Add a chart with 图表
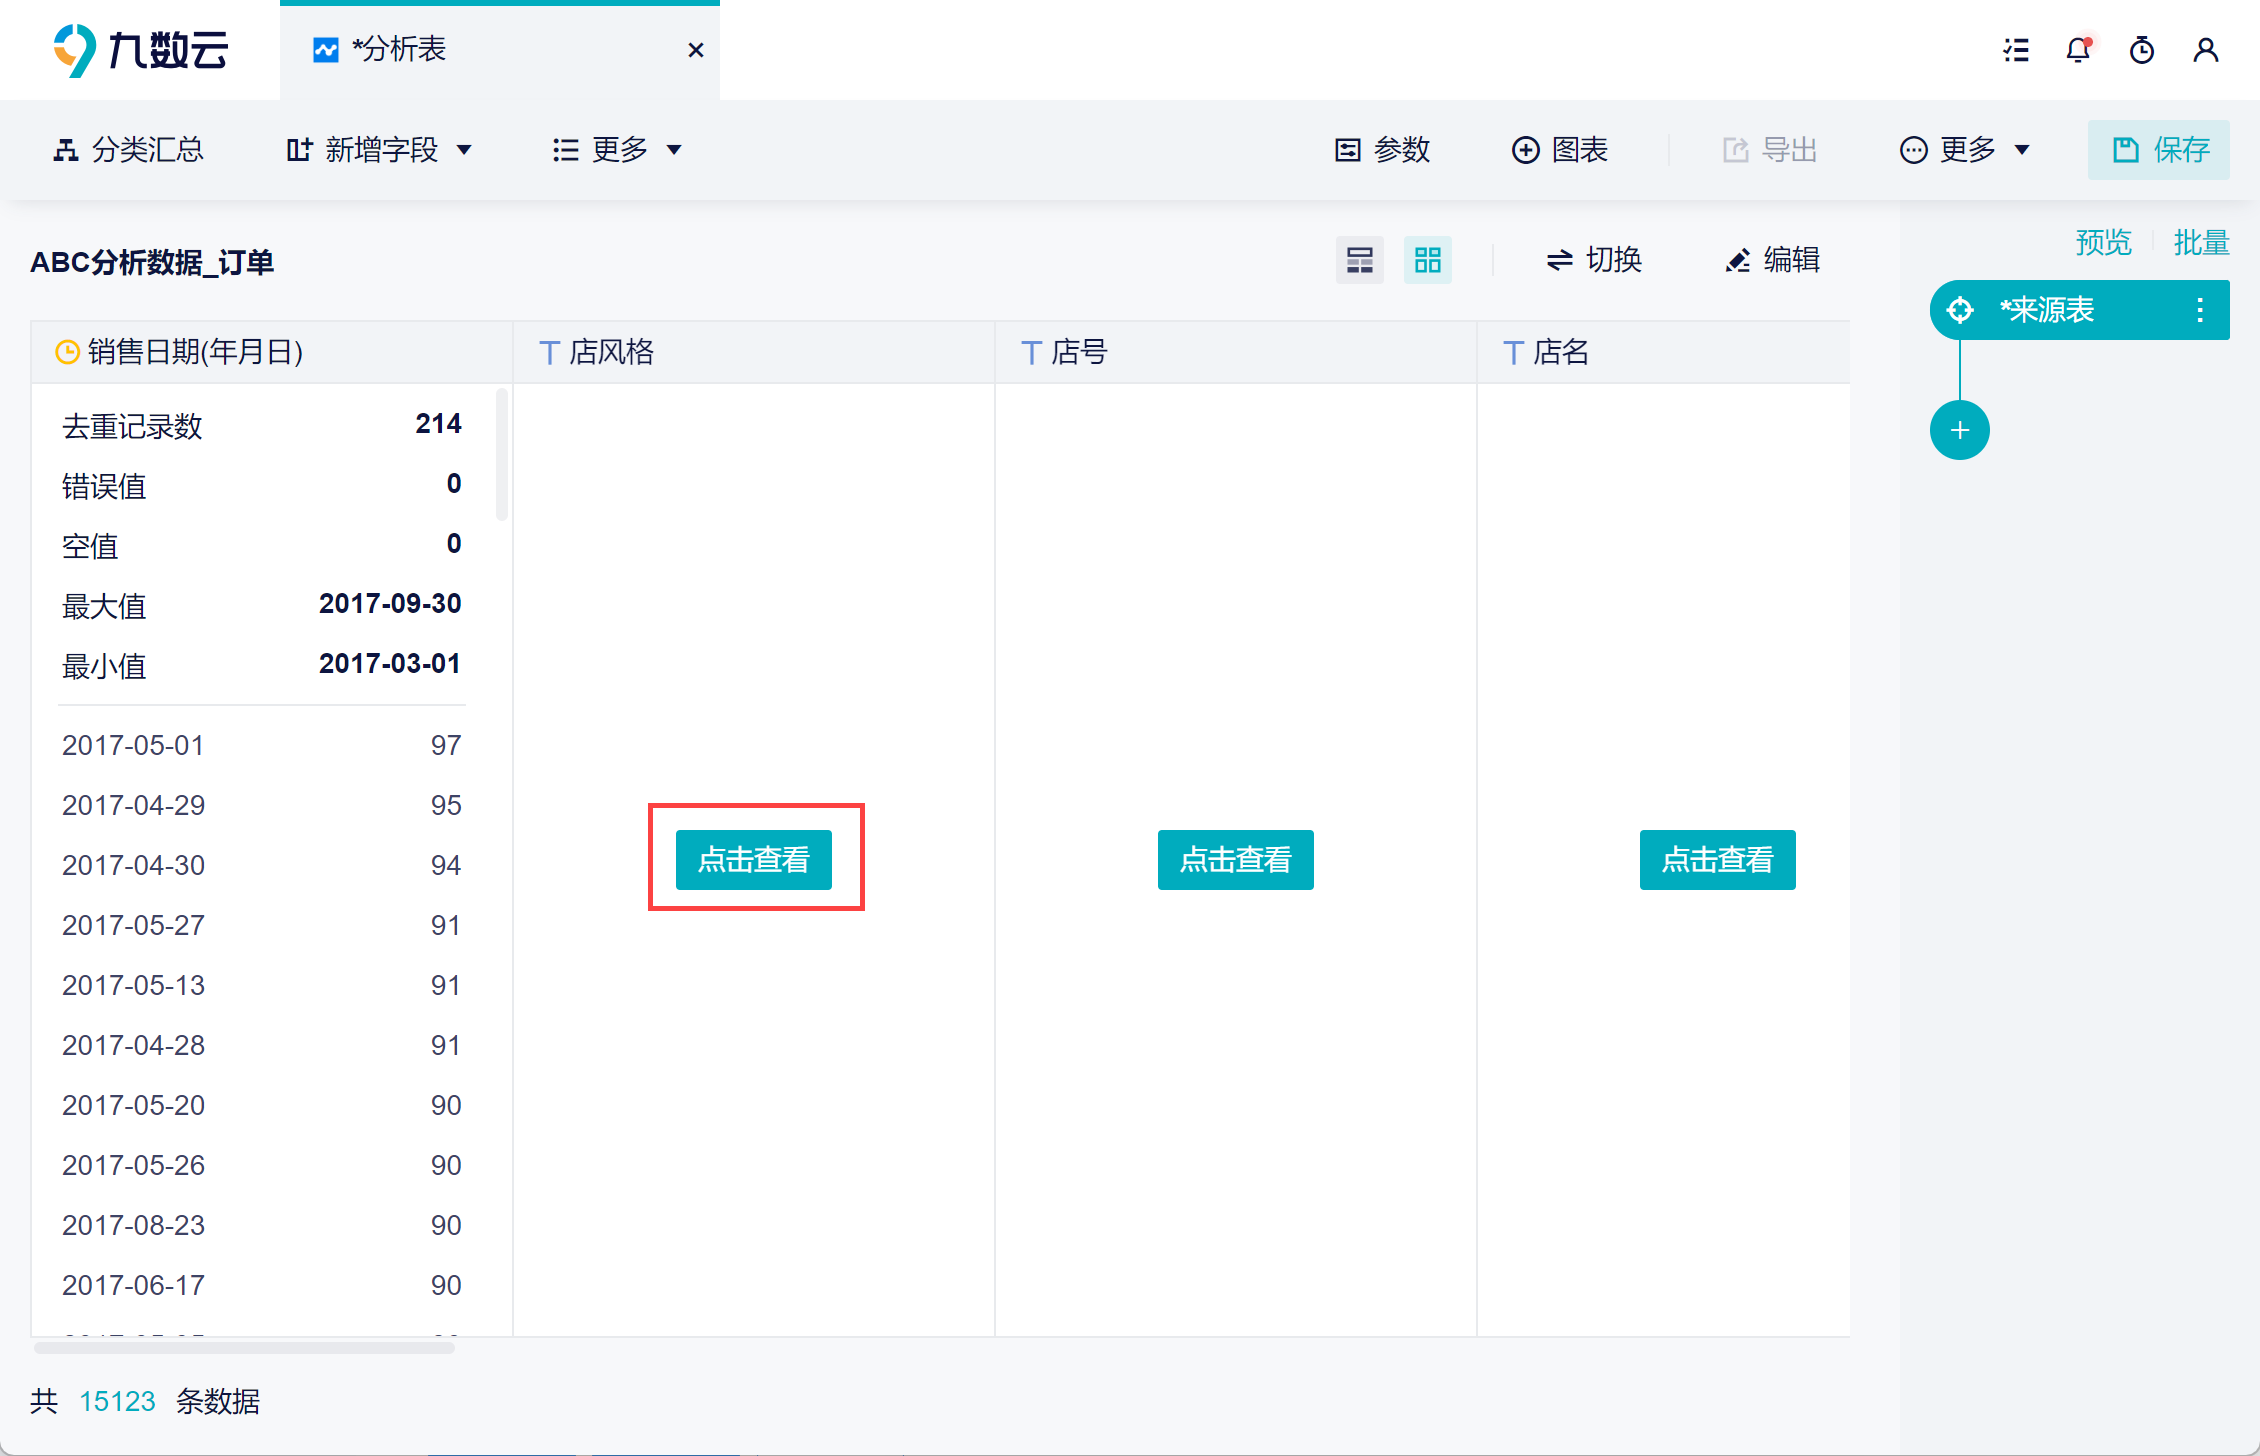This screenshot has height=1456, width=2260. 1559,150
